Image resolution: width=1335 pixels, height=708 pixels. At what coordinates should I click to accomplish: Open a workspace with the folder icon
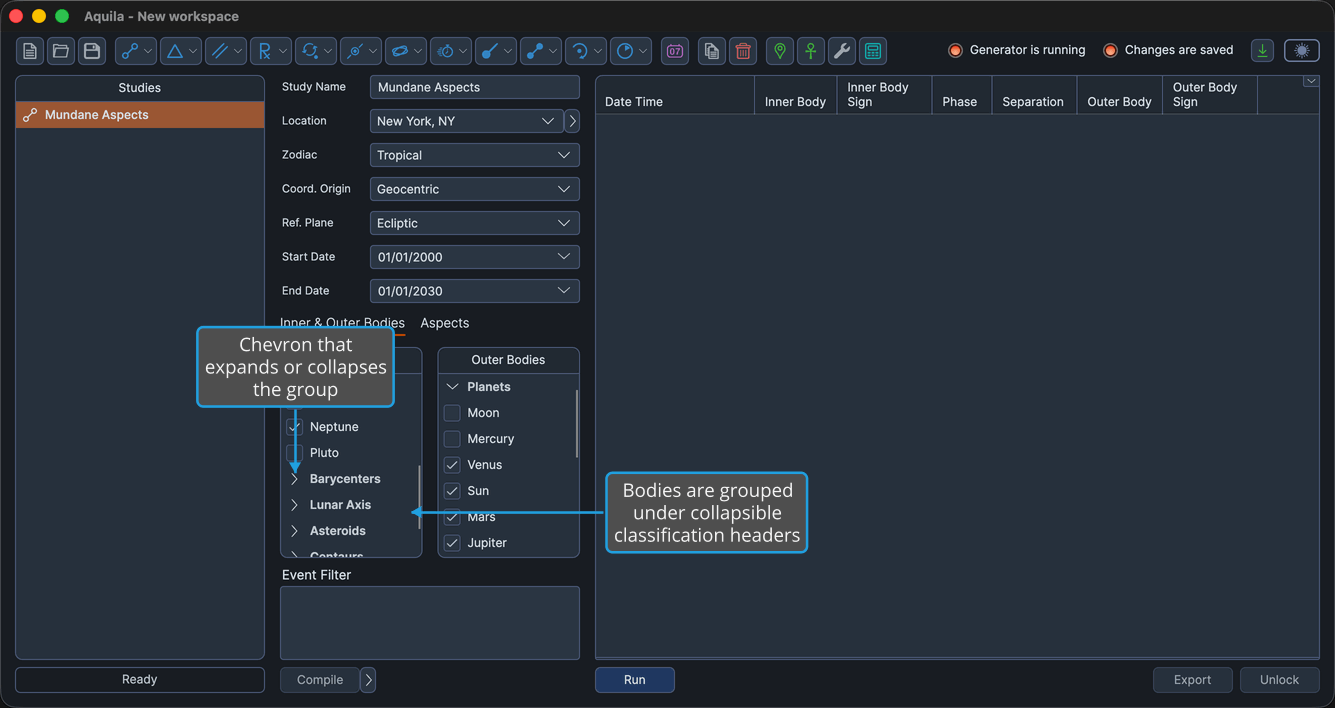click(x=61, y=51)
